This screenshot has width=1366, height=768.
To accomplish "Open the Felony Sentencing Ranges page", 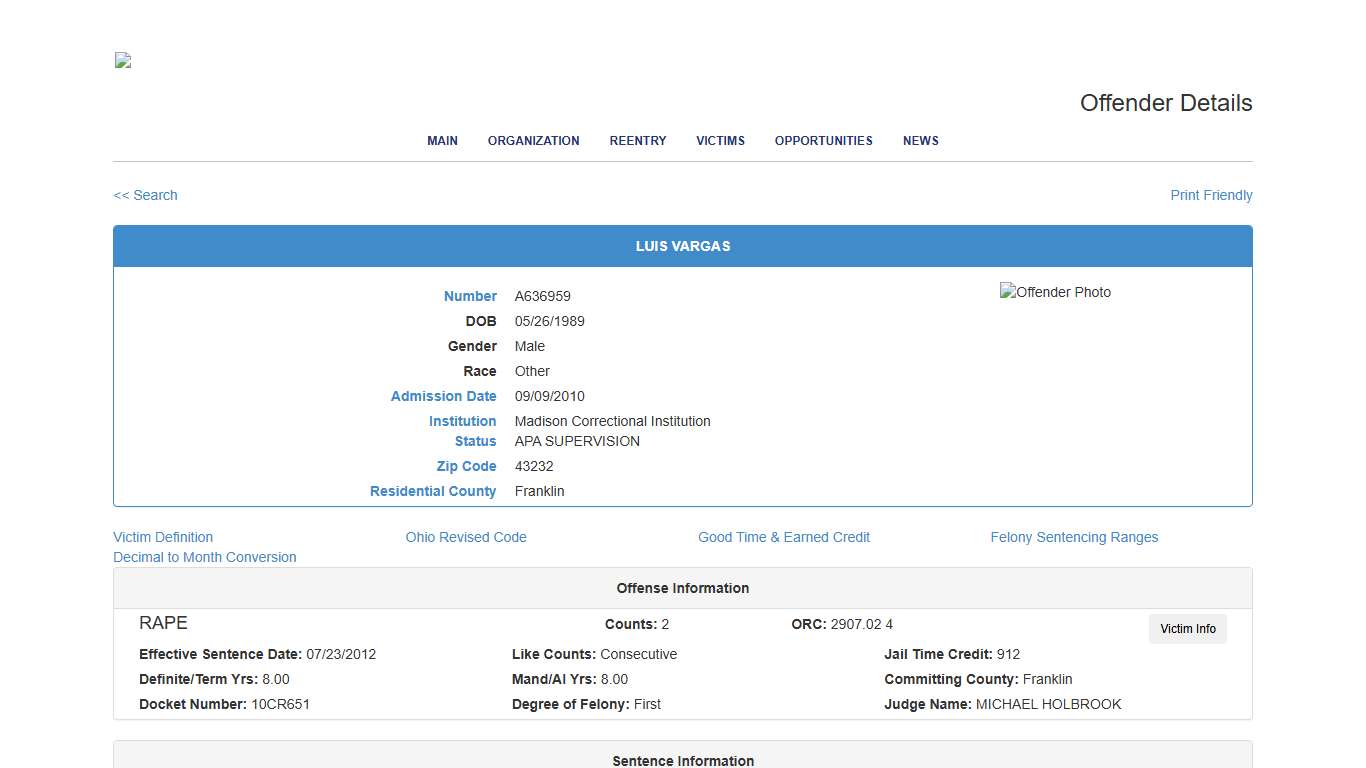I will click(1074, 537).
